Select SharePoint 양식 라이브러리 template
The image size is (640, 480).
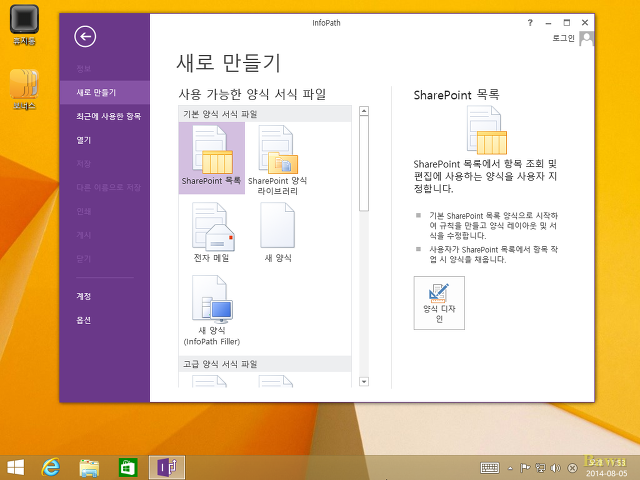(x=278, y=160)
